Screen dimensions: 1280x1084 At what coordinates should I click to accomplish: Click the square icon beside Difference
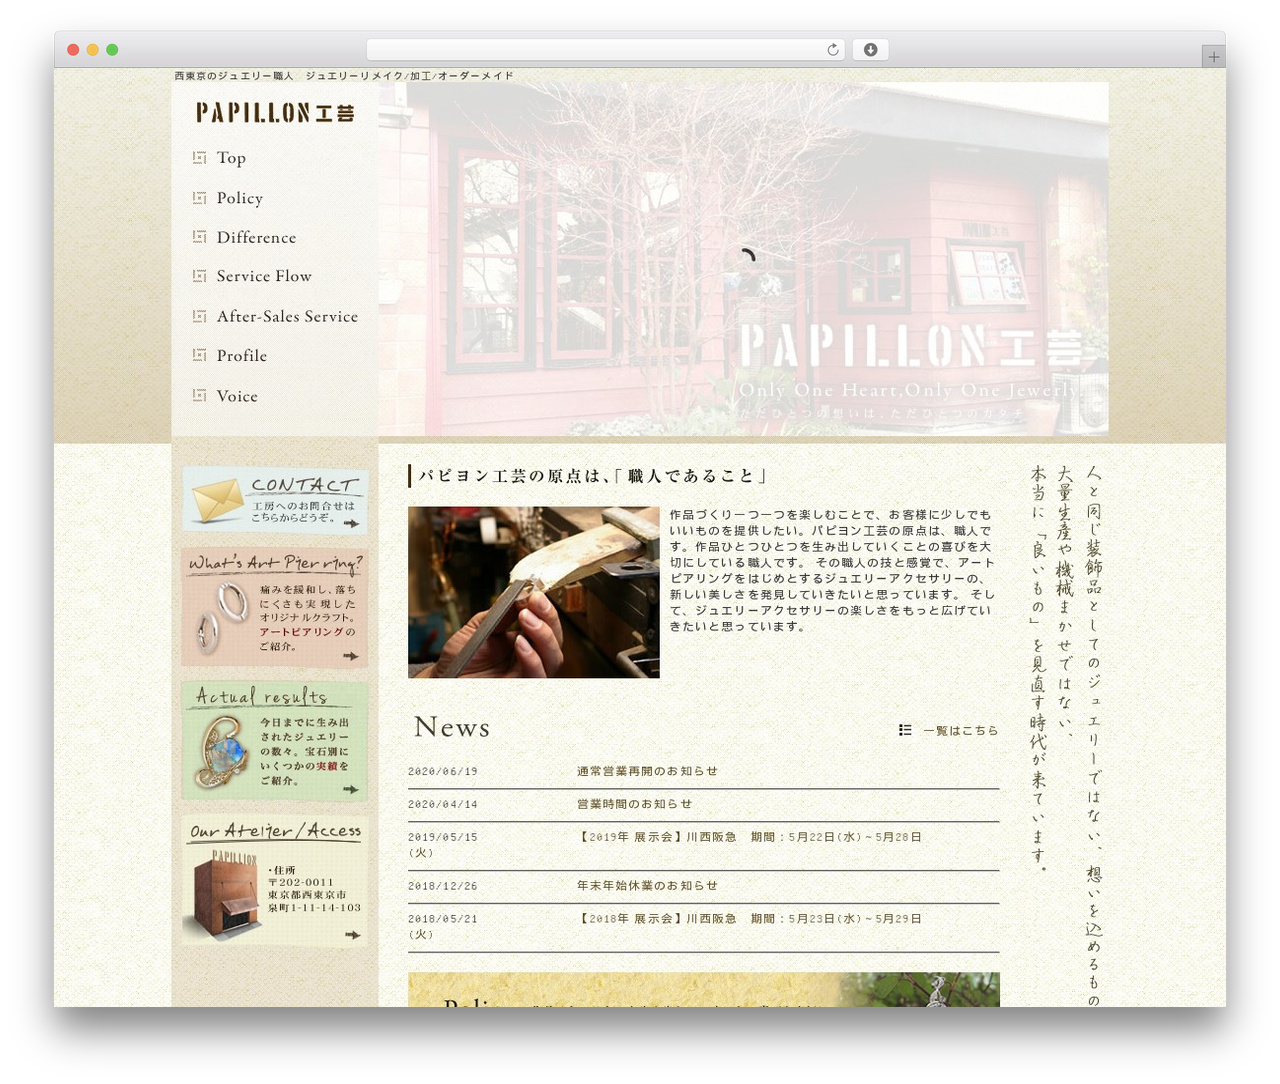tap(199, 236)
